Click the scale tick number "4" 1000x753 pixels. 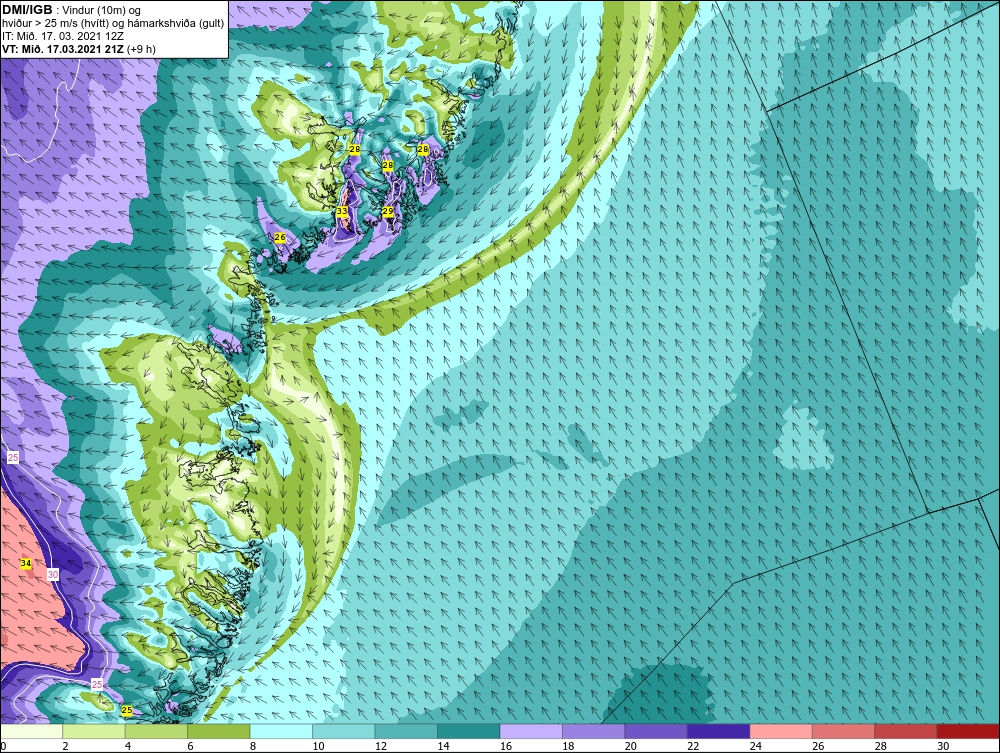point(128,746)
